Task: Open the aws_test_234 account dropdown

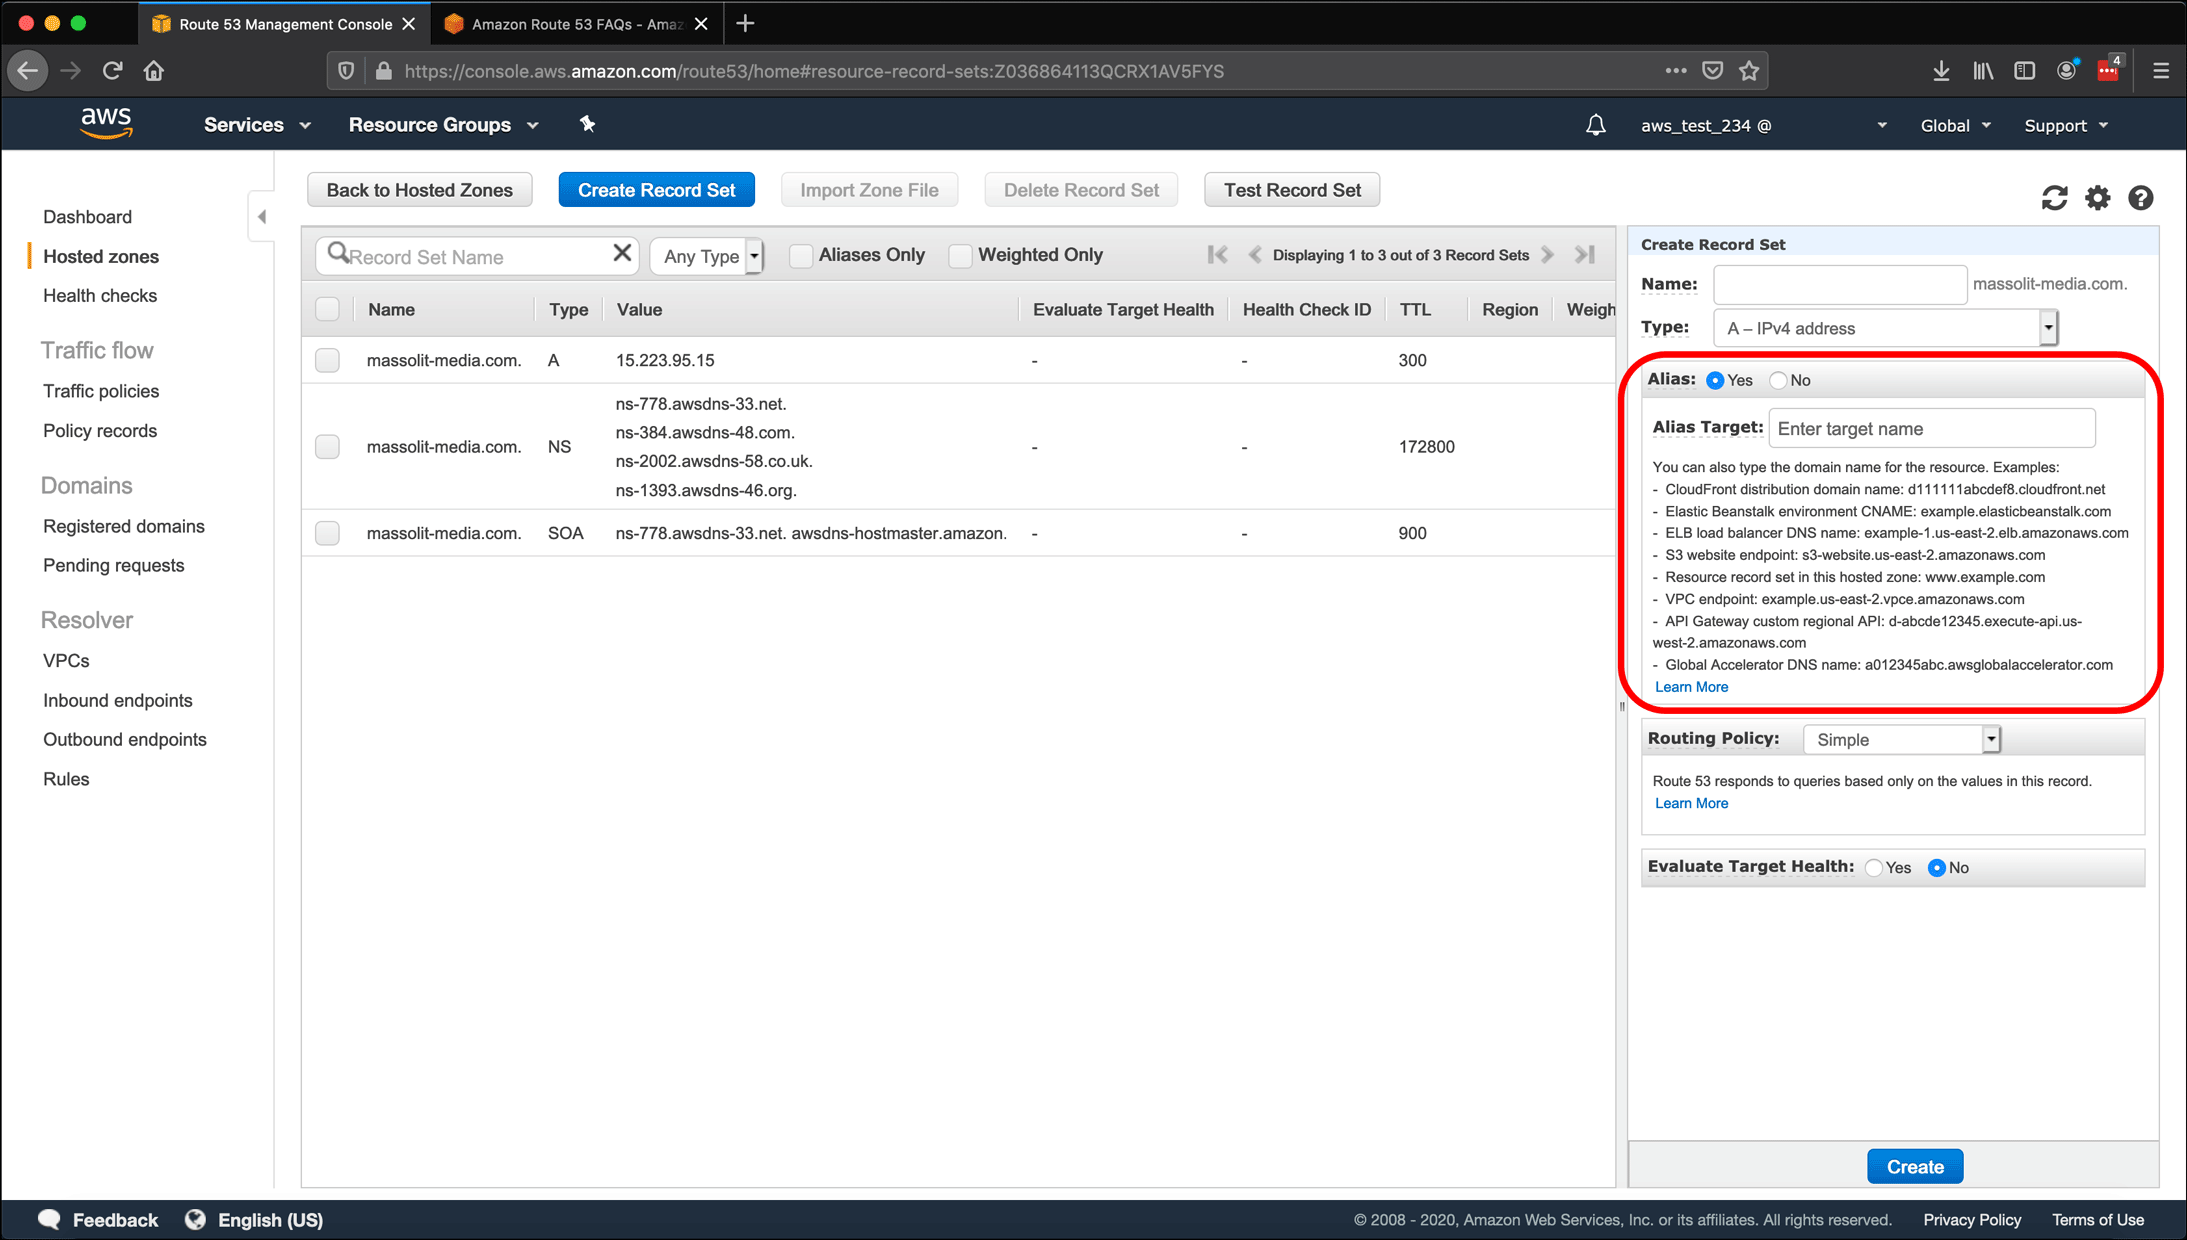Action: (x=1764, y=125)
